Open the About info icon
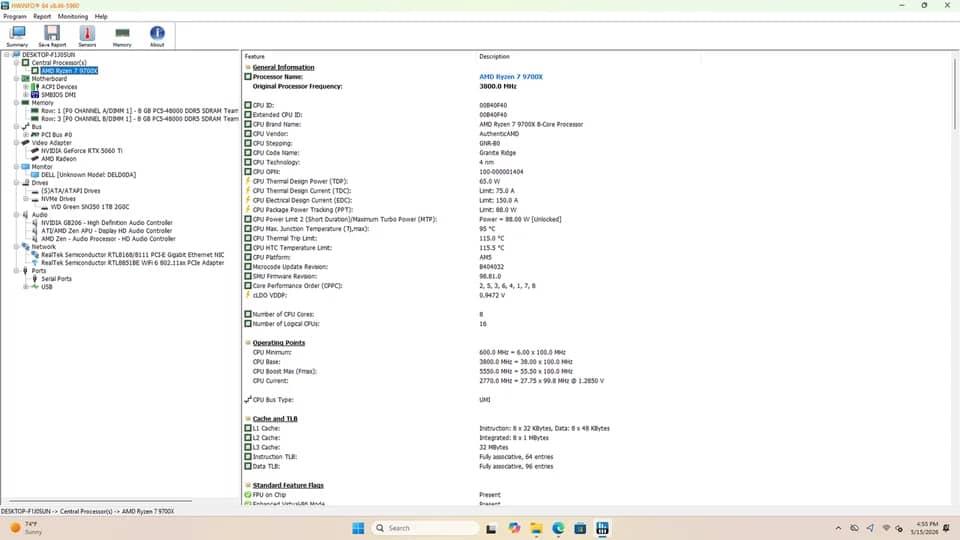 157,36
